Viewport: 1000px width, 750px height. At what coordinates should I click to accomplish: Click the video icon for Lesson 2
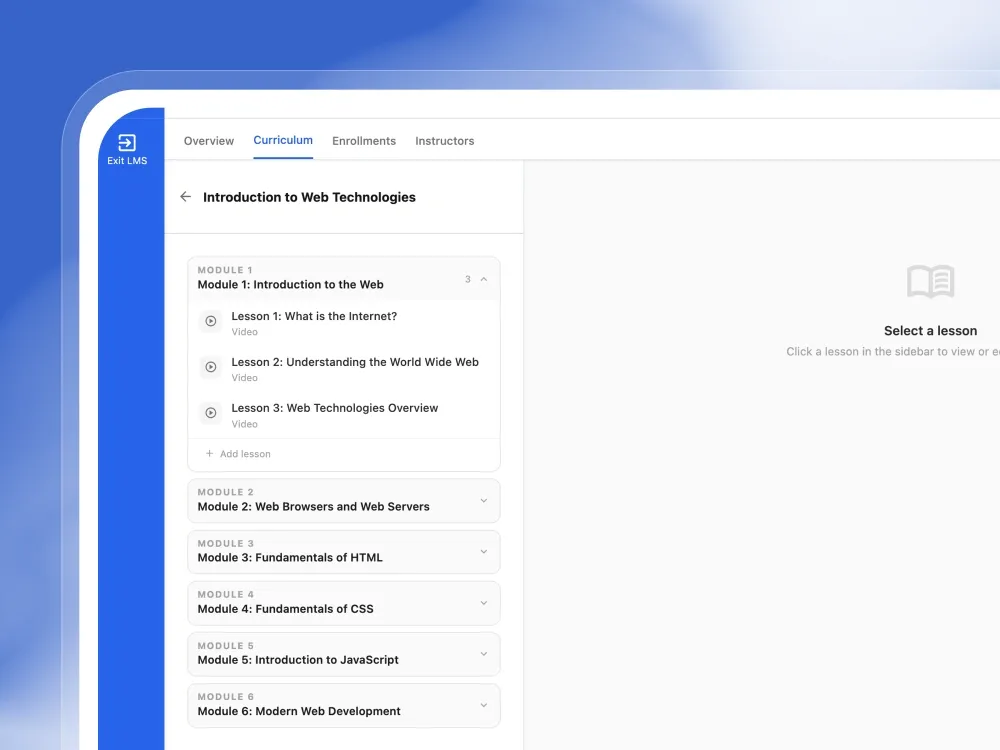pyautogui.click(x=210, y=367)
